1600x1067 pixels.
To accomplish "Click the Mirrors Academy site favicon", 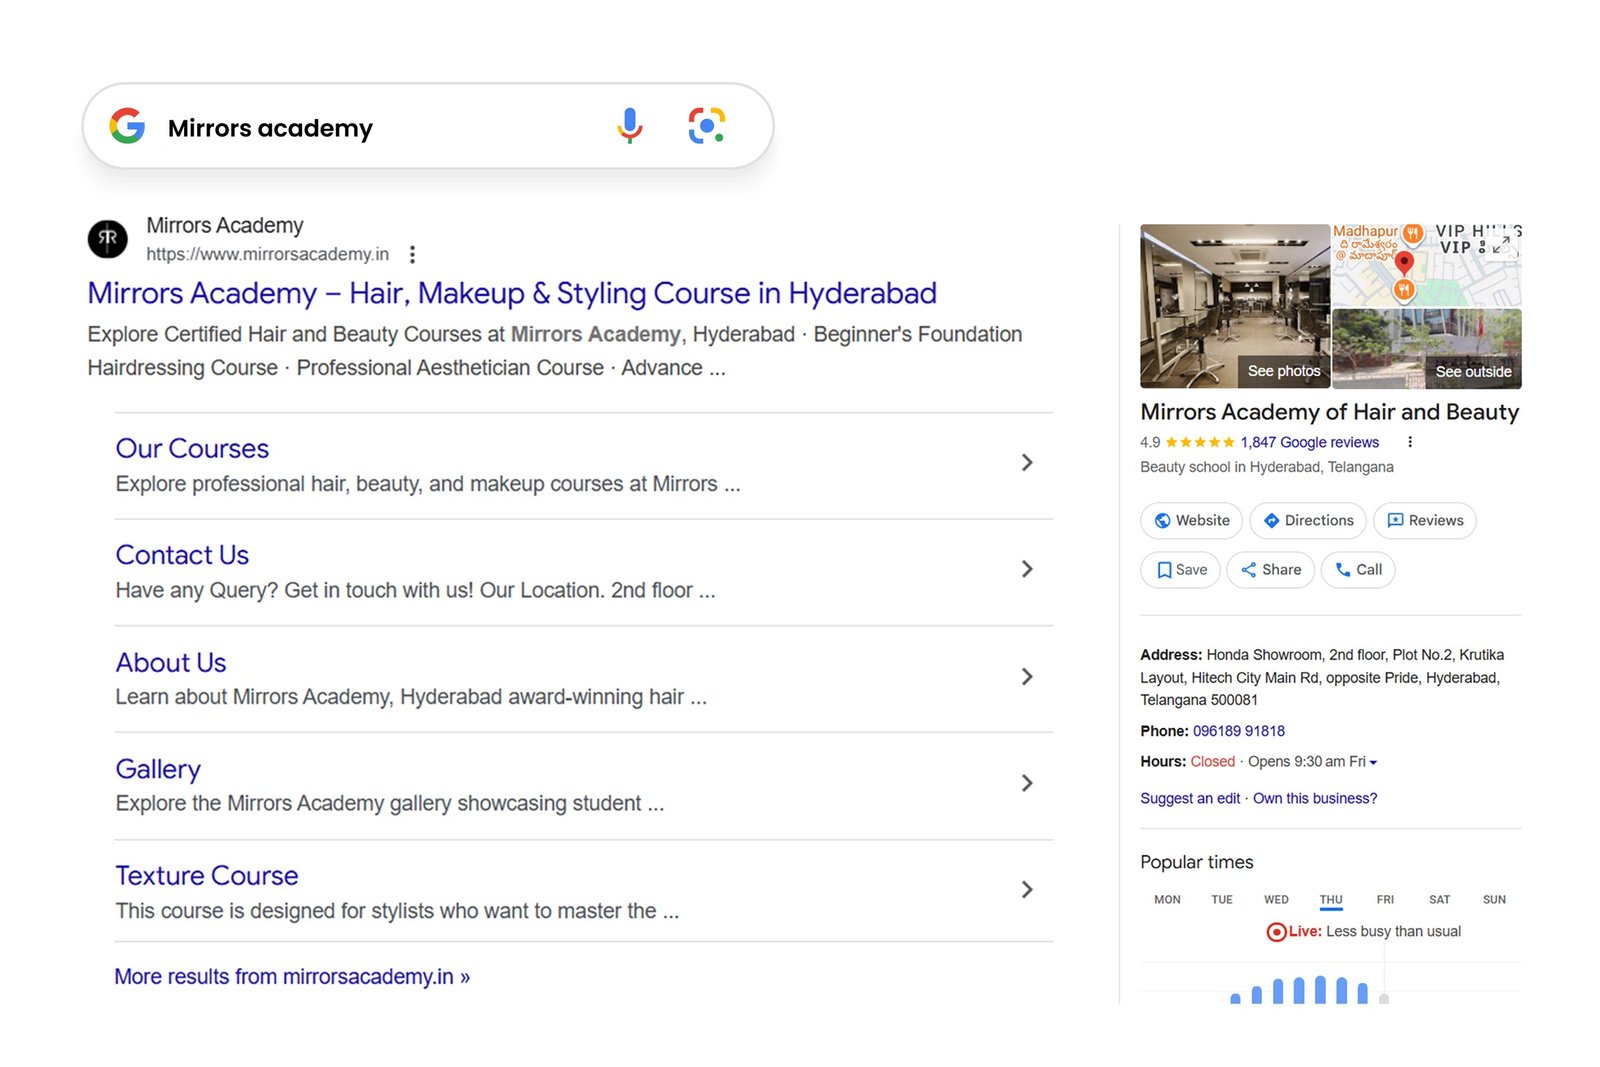I will tap(108, 239).
